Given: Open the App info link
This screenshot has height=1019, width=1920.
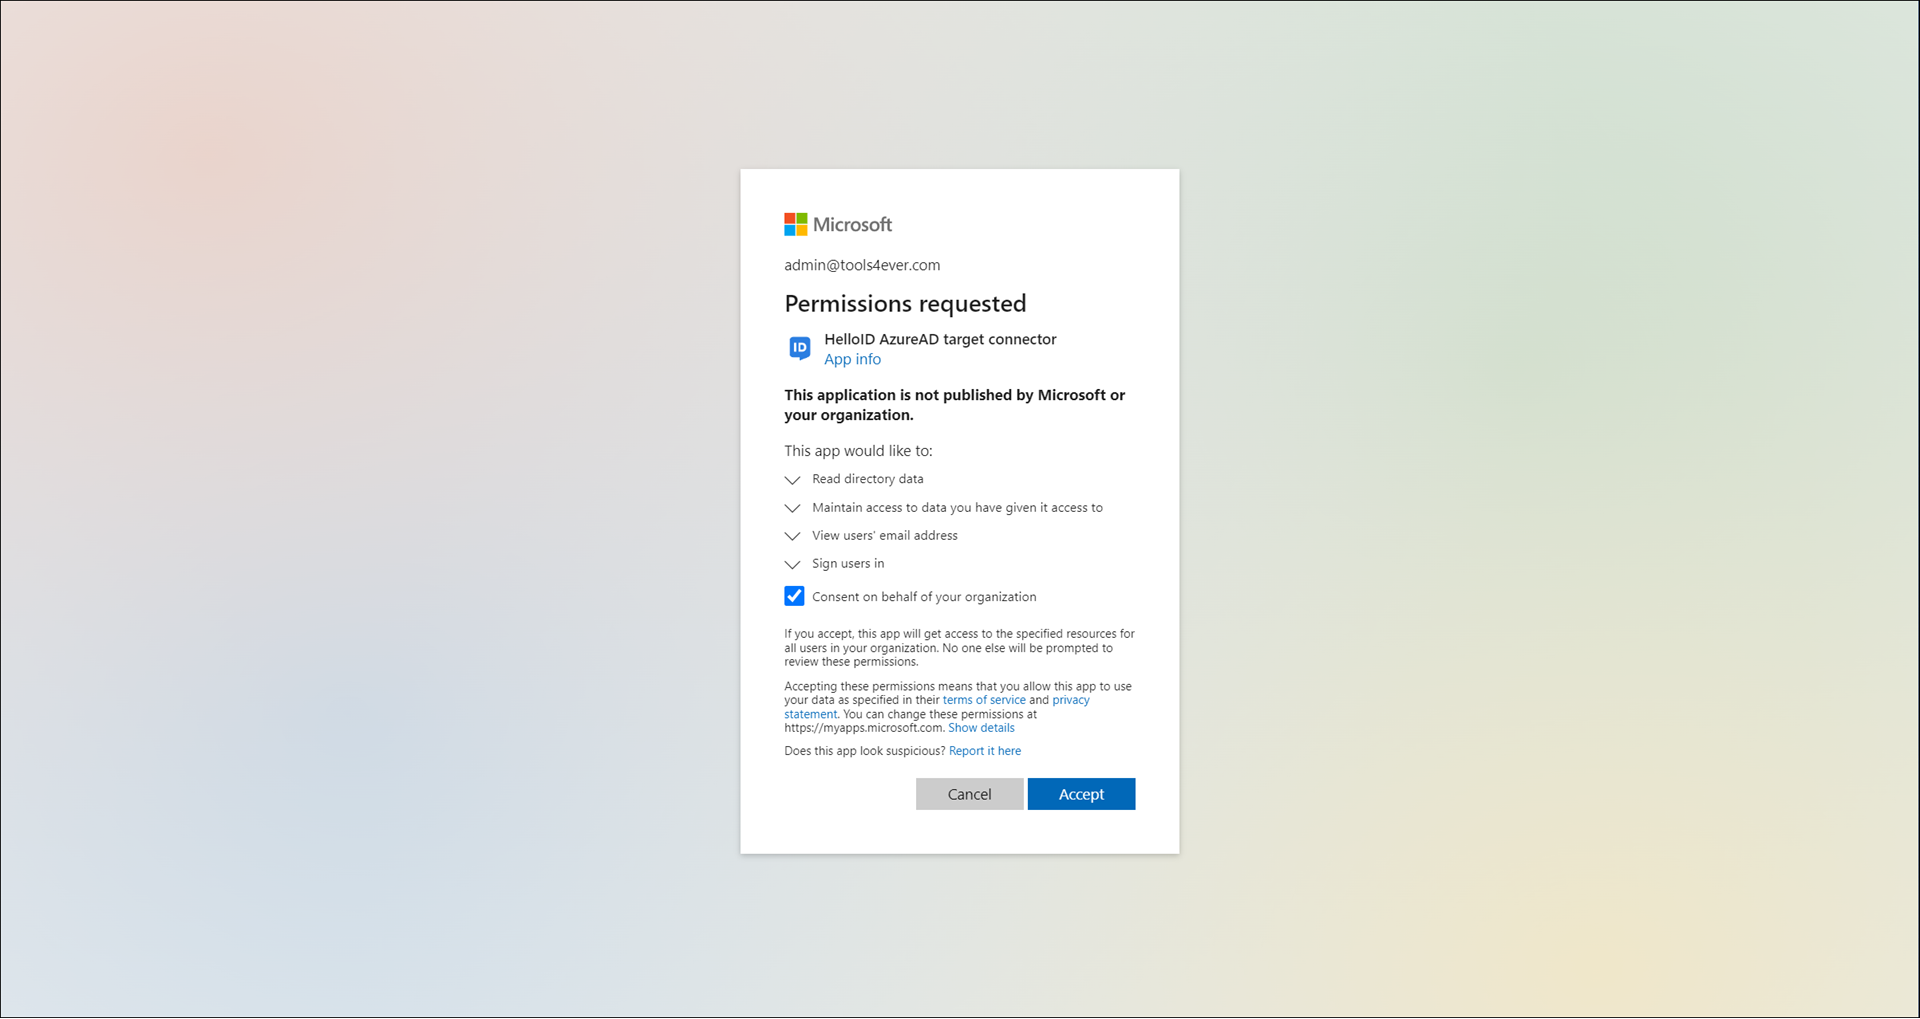Looking at the screenshot, I should coord(852,359).
